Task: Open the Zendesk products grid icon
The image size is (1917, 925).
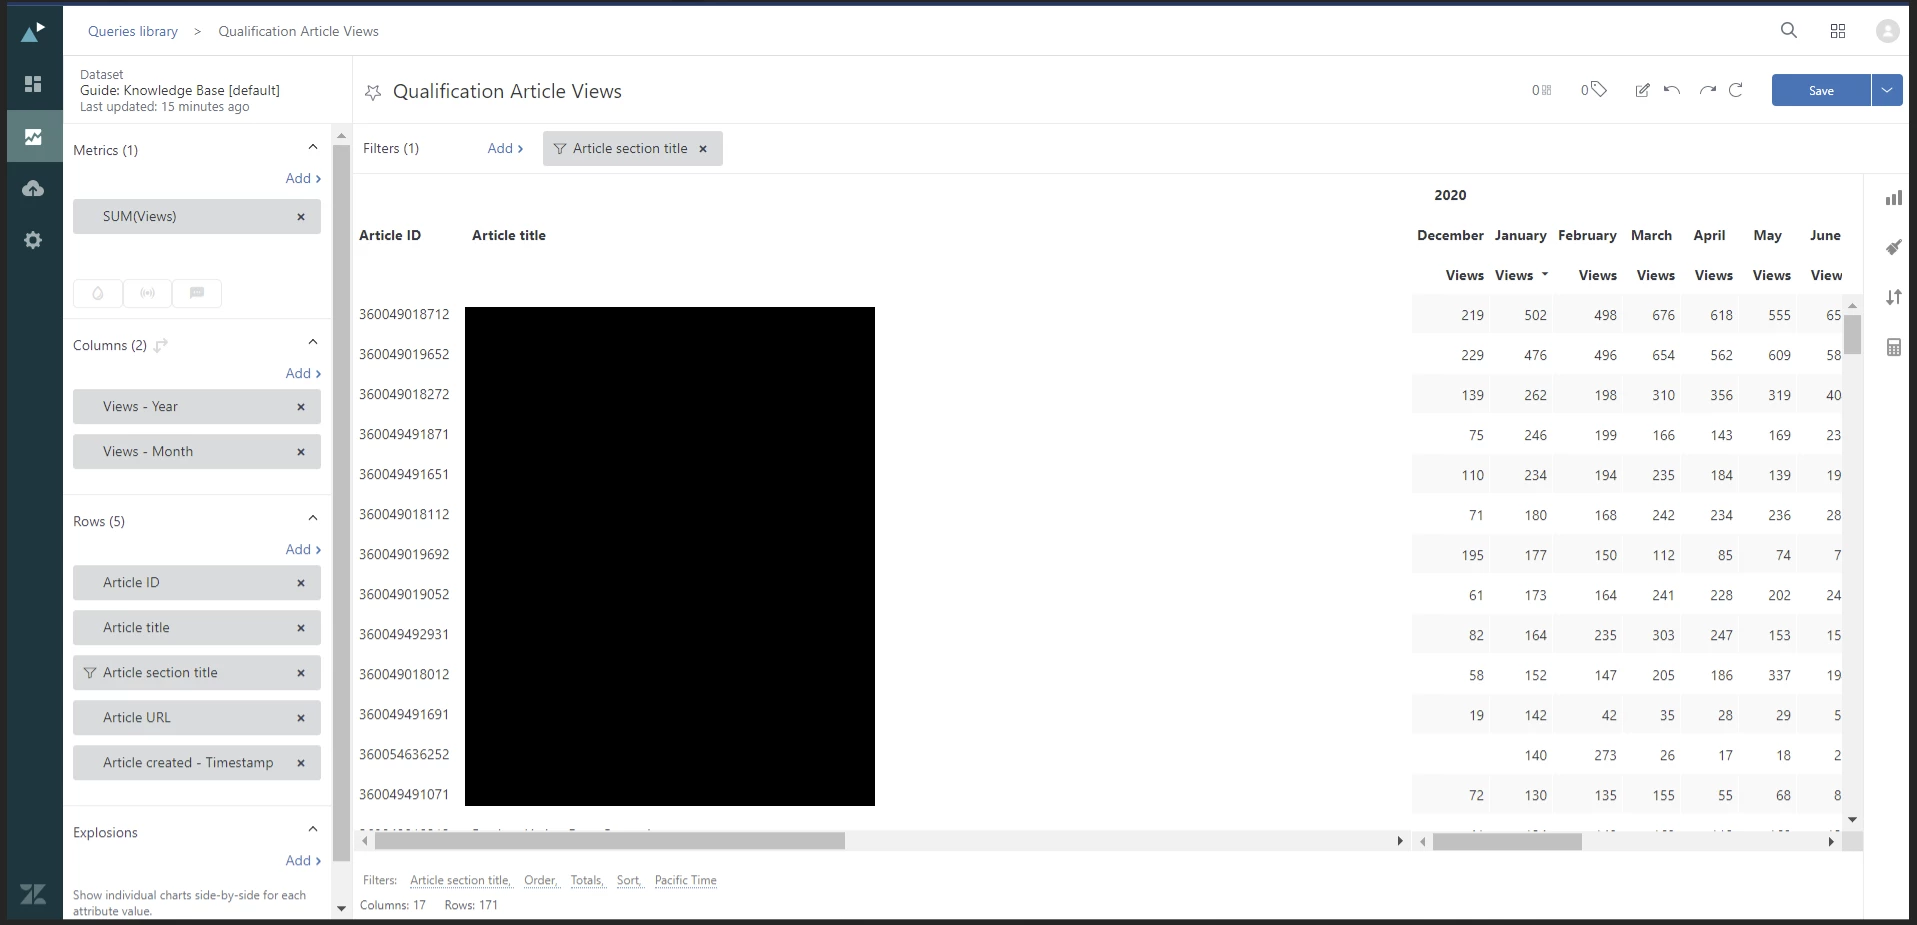Action: 1838,31
